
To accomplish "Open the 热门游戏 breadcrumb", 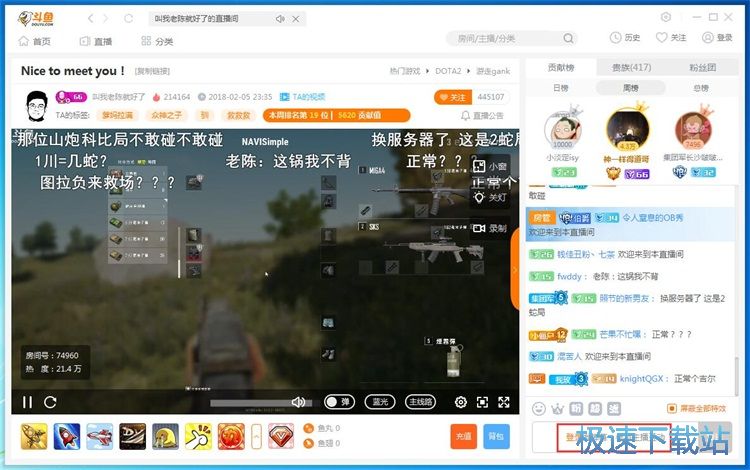I will pos(405,71).
